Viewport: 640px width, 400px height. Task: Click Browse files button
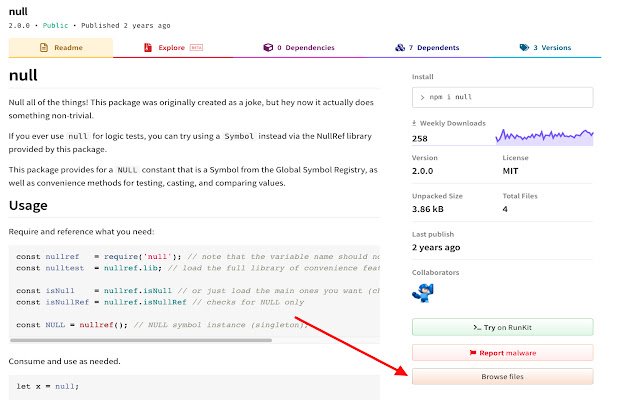[502, 376]
